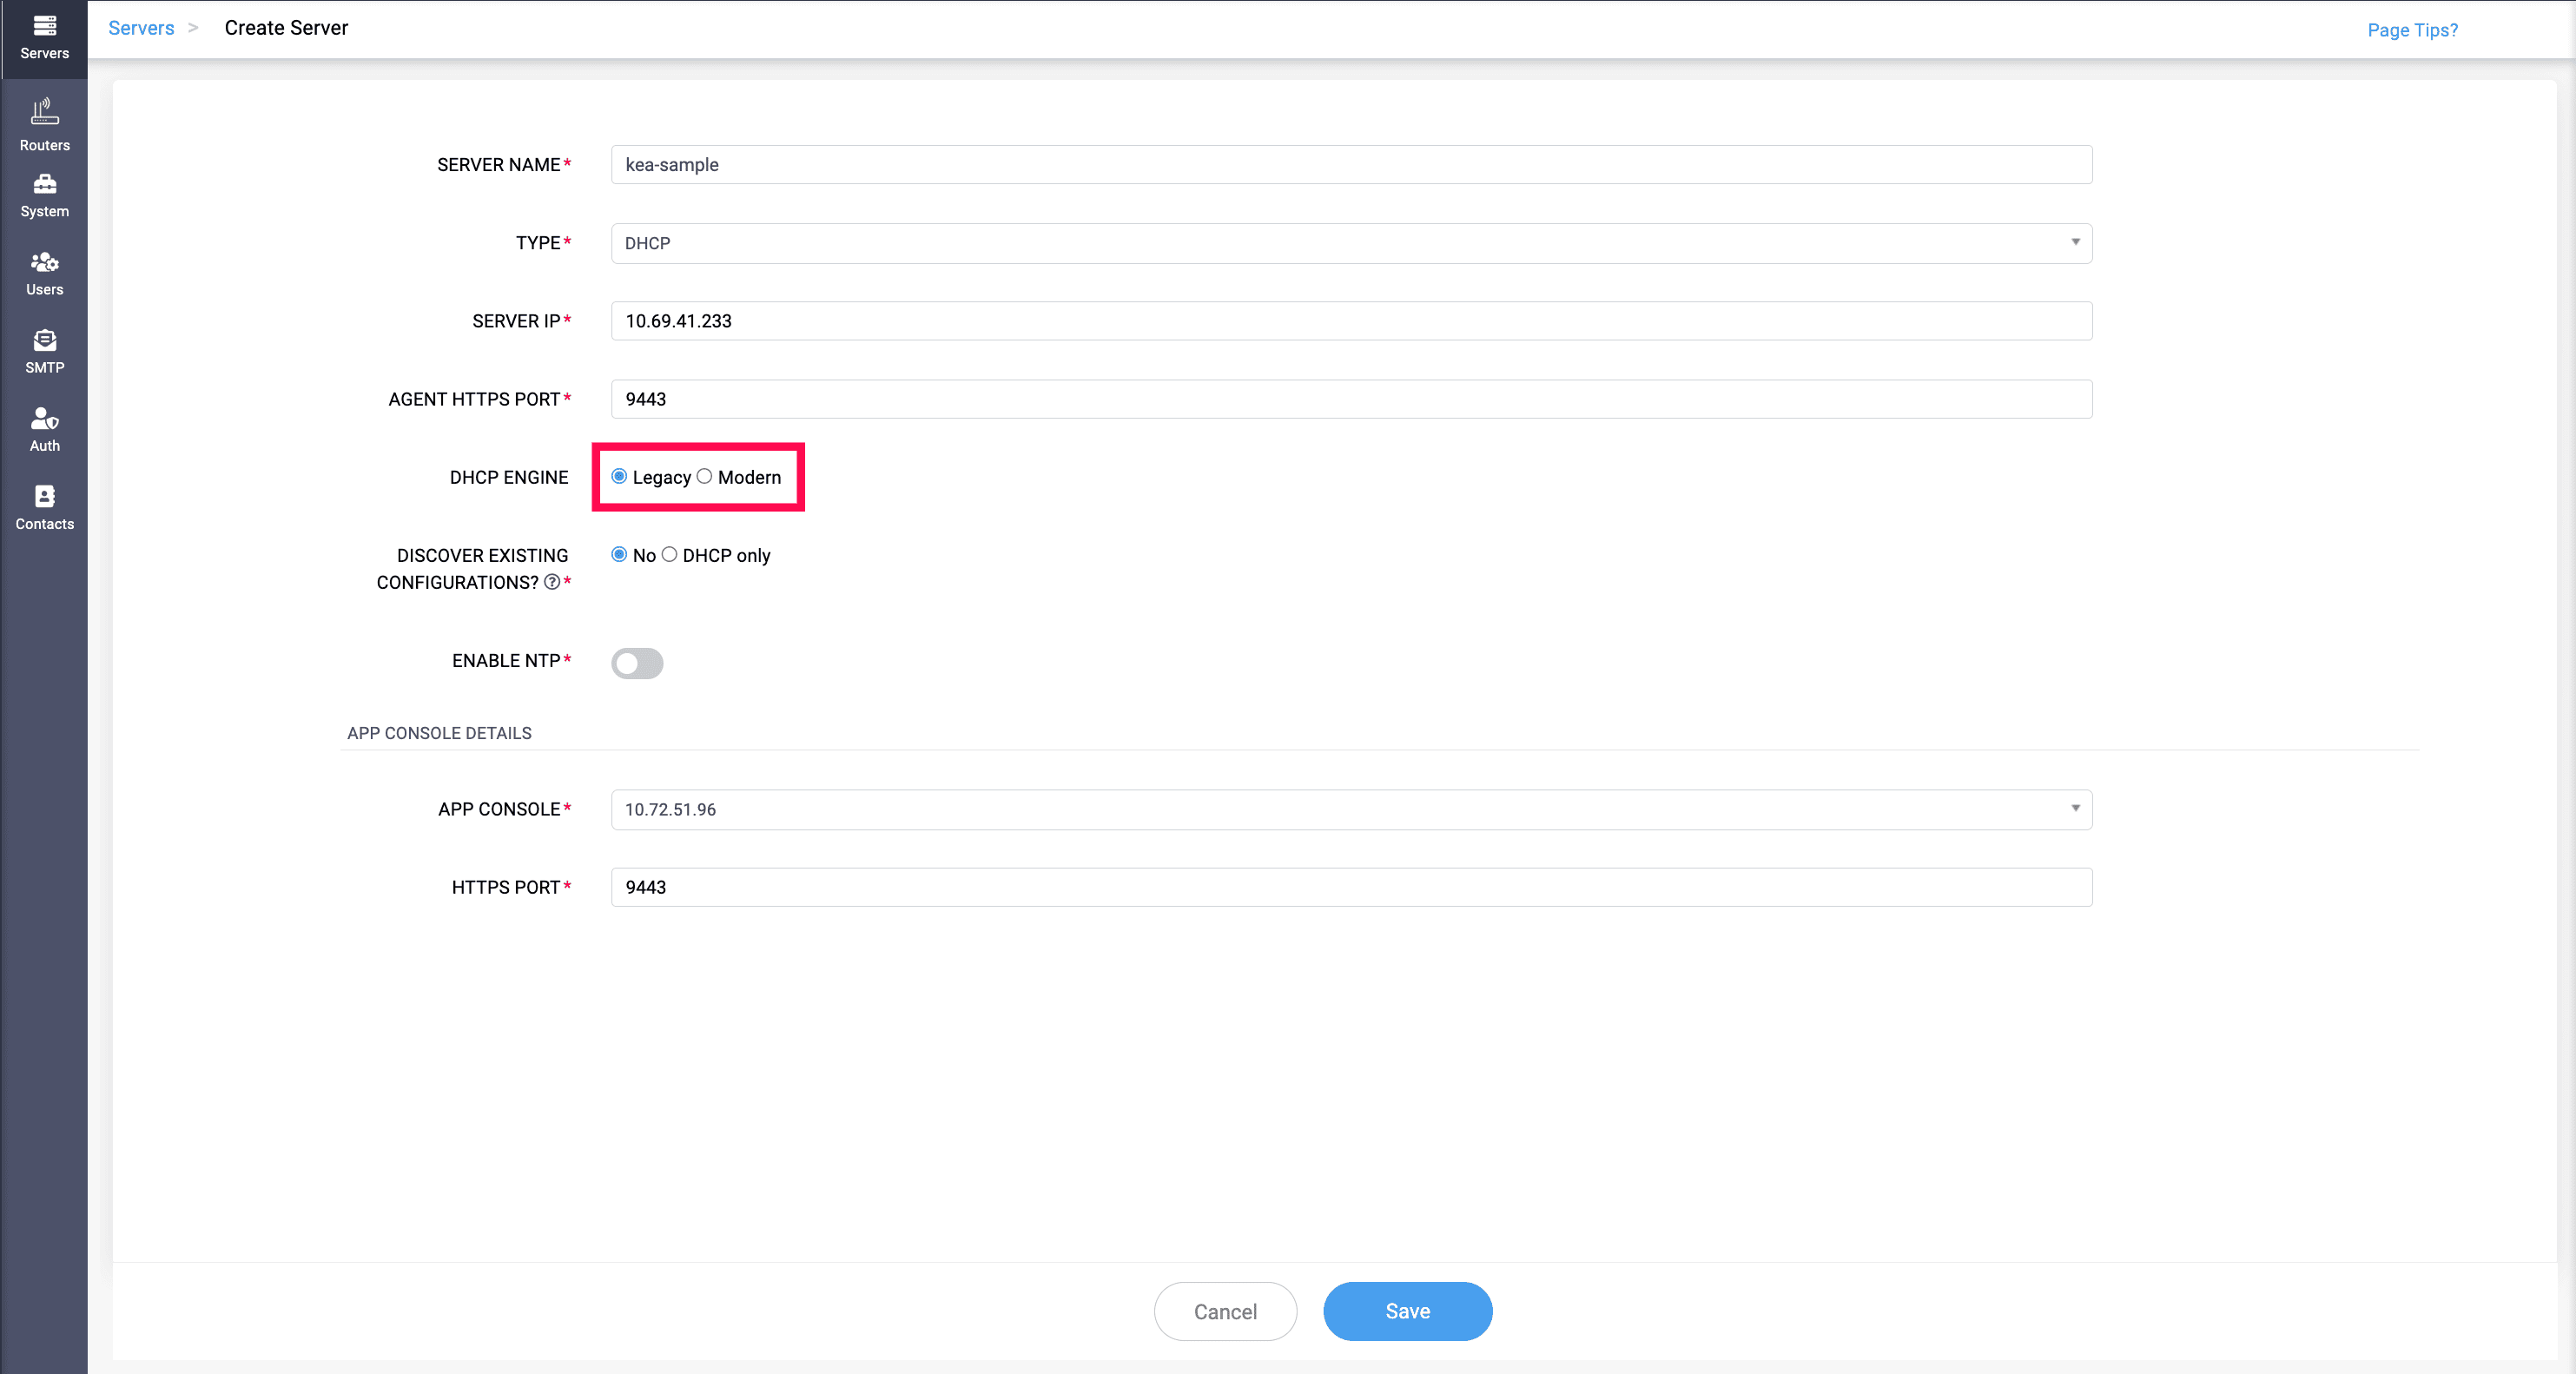Viewport: 2576px width, 1374px height.
Task: Open the SMTP sidebar icon
Action: [x=44, y=352]
